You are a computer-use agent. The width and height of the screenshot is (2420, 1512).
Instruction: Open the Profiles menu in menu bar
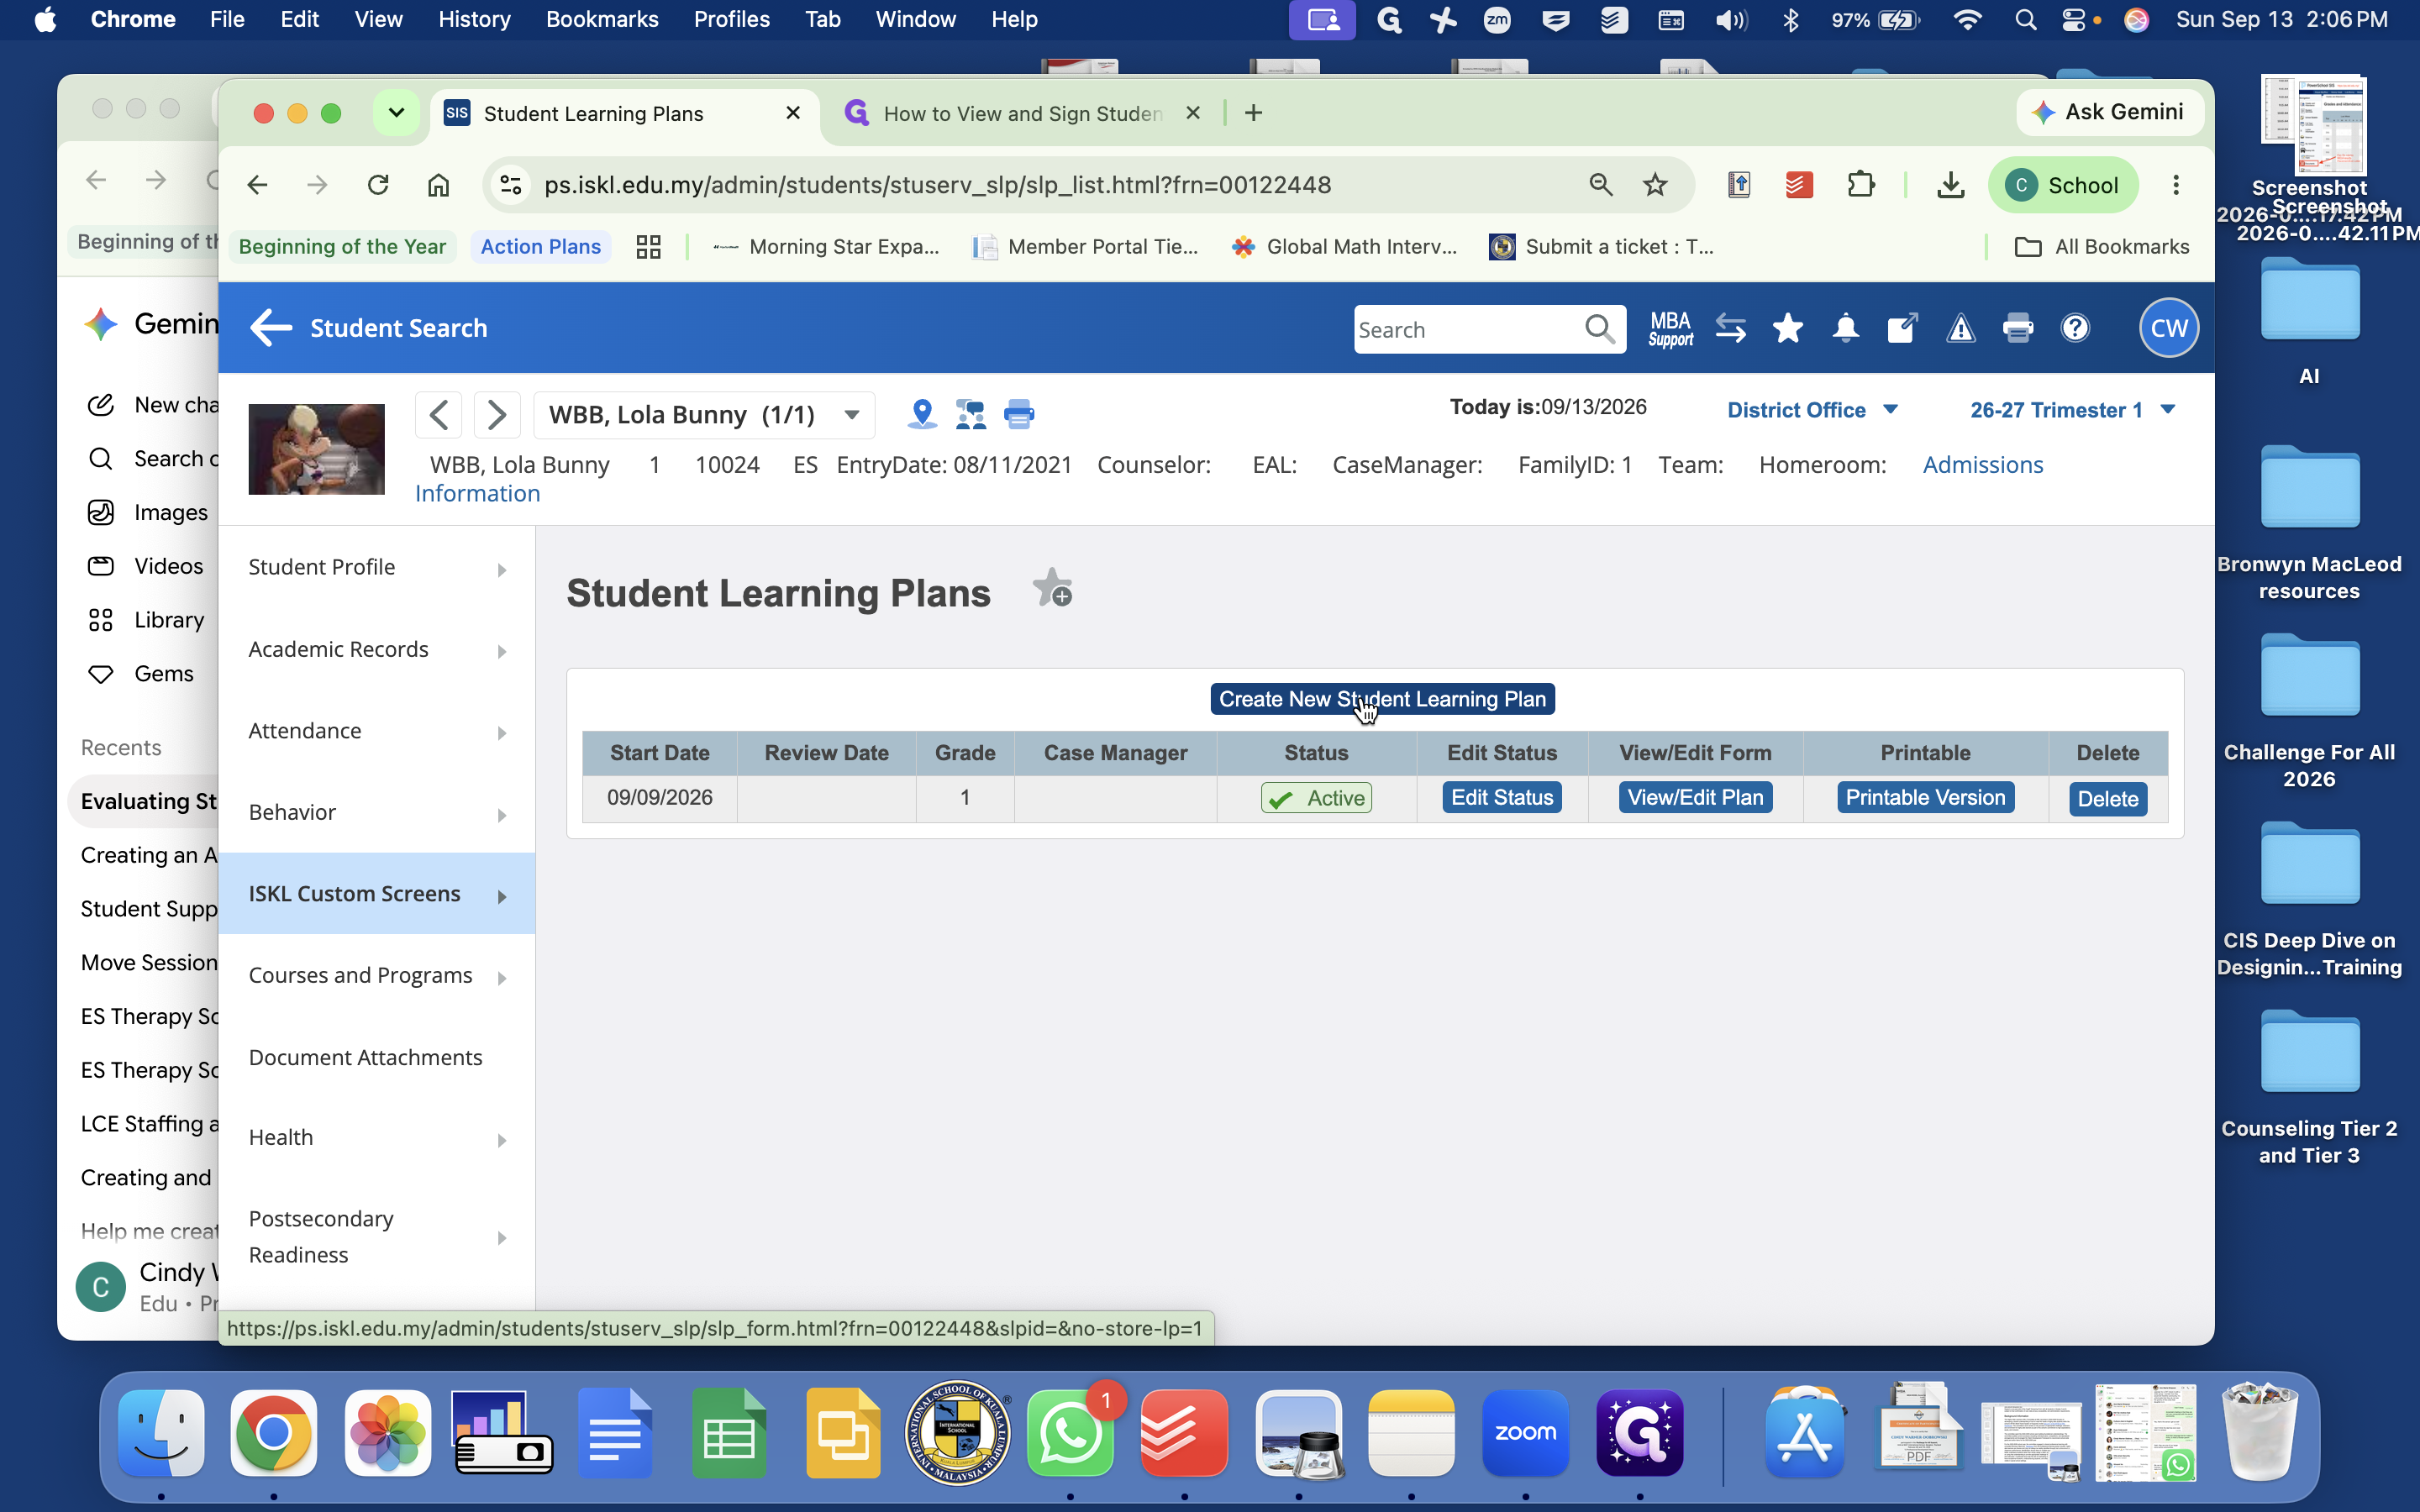click(x=731, y=19)
